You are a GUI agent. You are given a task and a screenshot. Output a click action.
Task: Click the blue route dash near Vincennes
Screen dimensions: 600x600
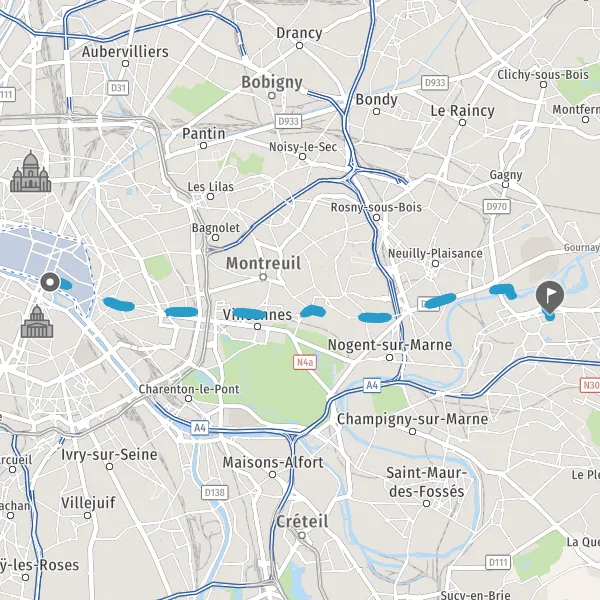[251, 313]
